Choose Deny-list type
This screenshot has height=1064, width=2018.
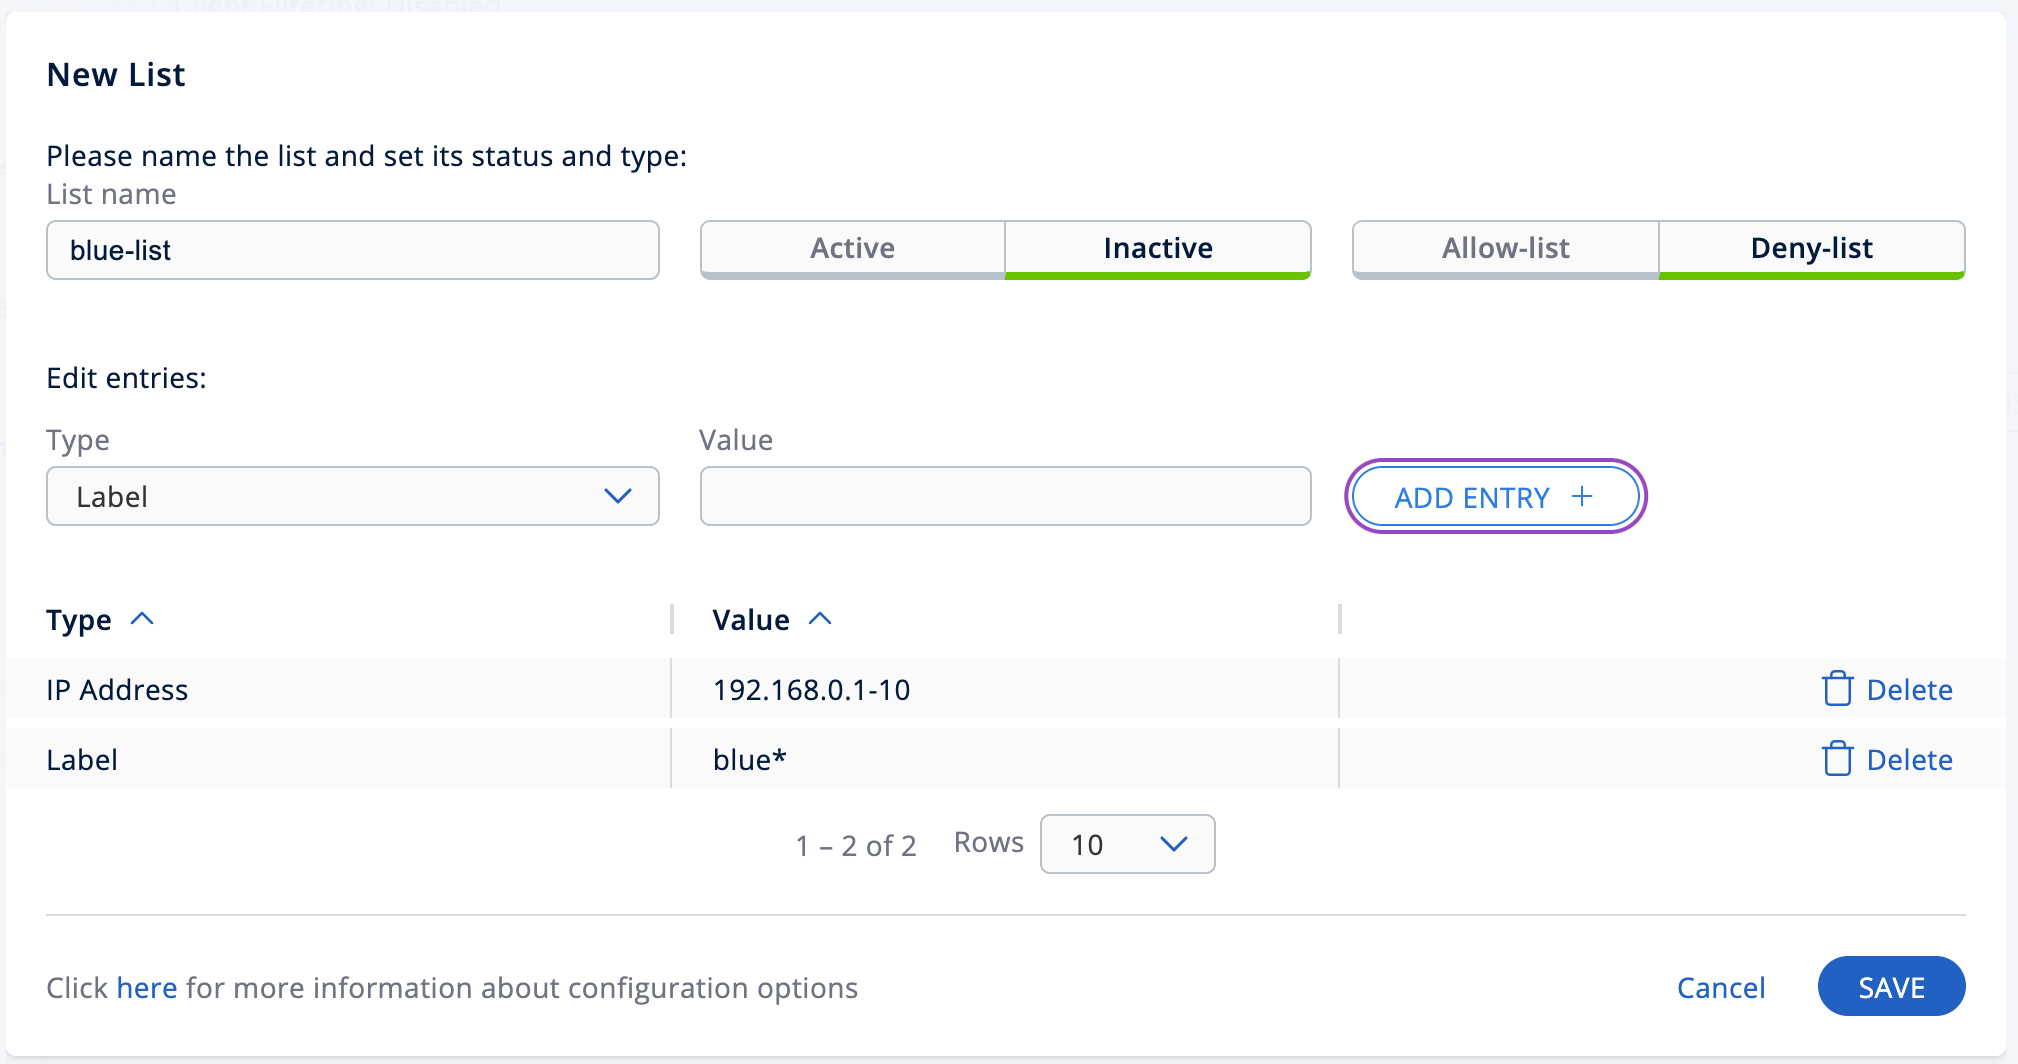tap(1811, 248)
